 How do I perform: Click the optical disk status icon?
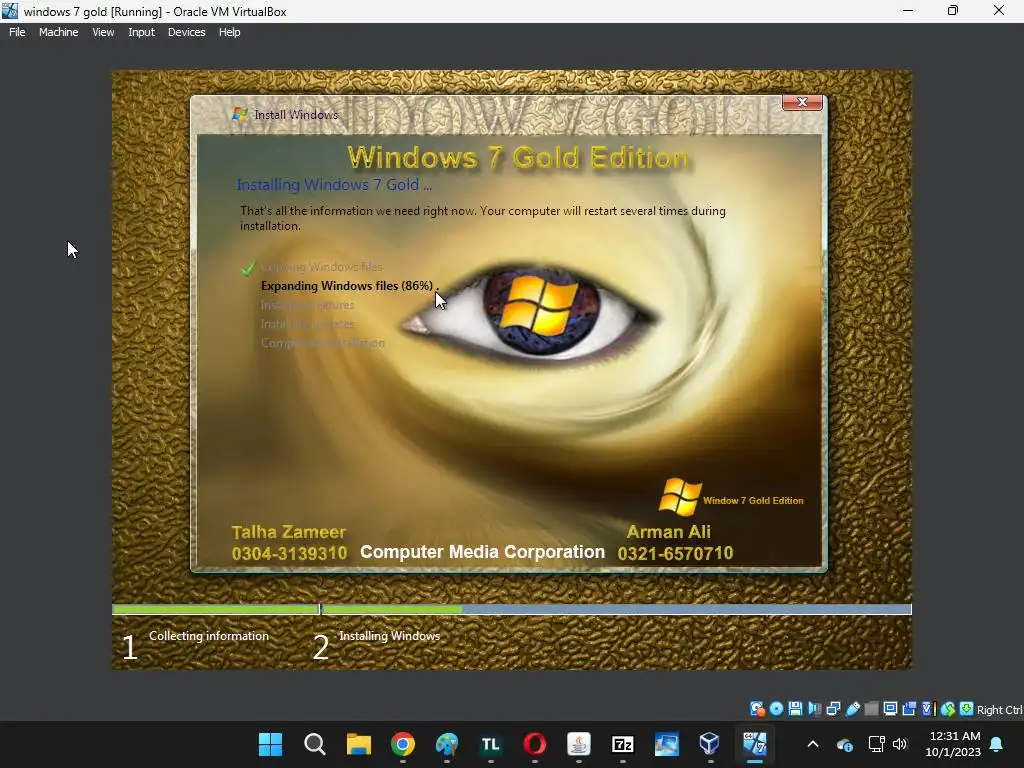776,709
